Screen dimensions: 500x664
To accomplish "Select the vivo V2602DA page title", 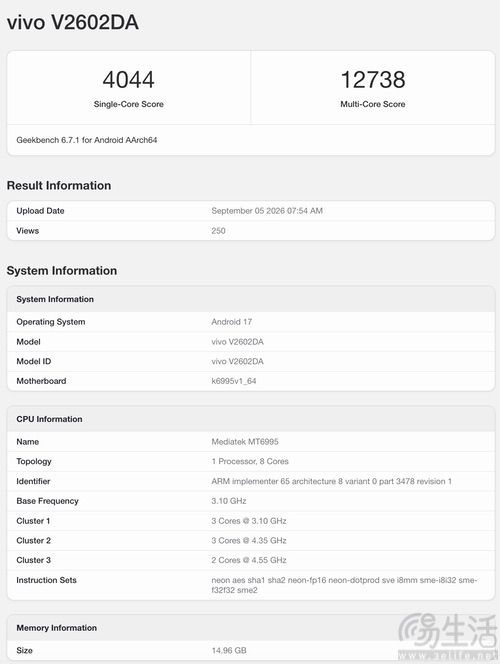I will [73, 22].
